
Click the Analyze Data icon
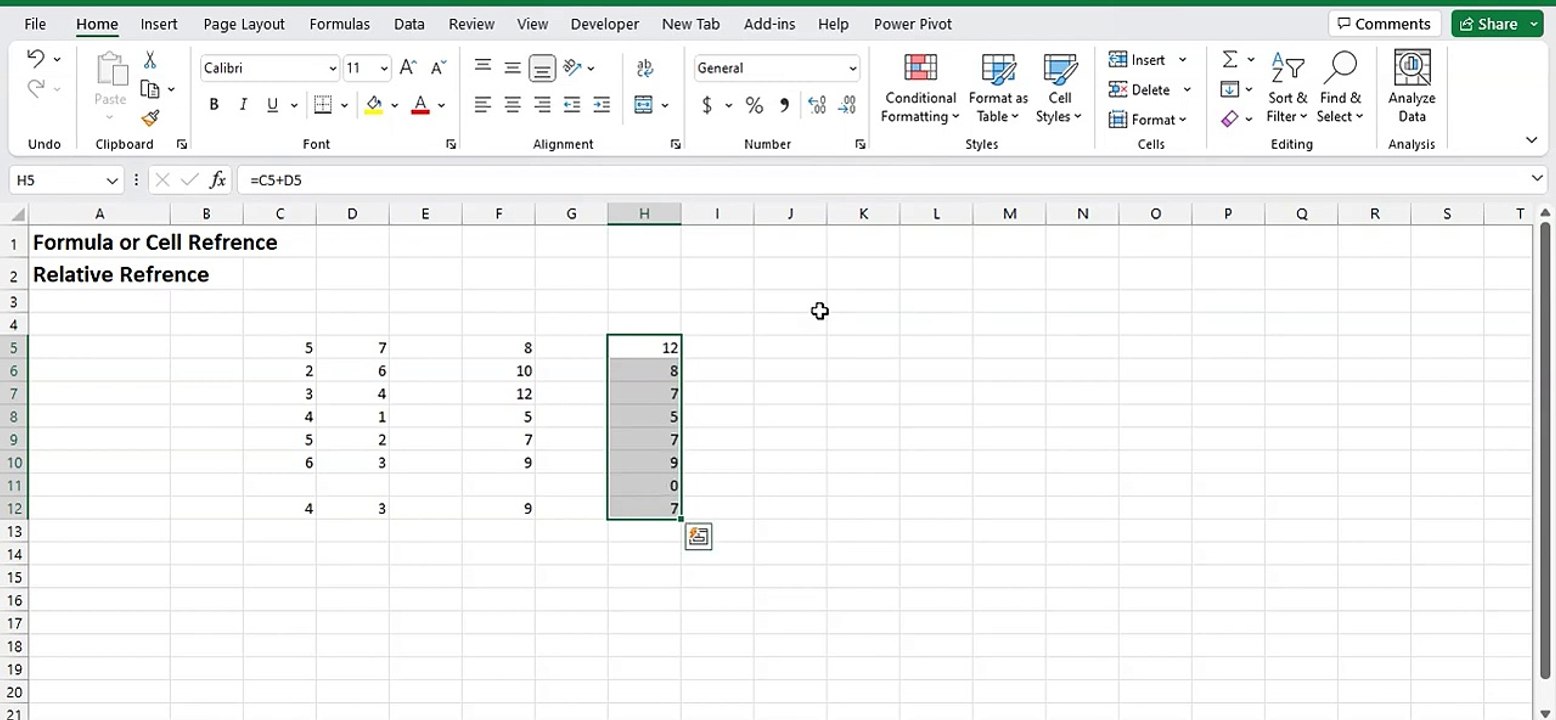coord(1411,88)
